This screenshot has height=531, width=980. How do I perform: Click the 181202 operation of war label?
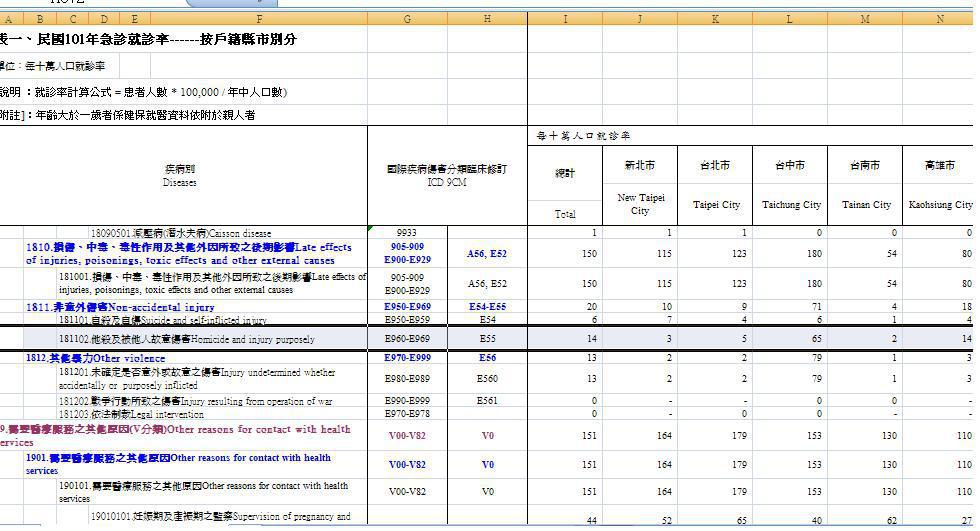click(195, 401)
